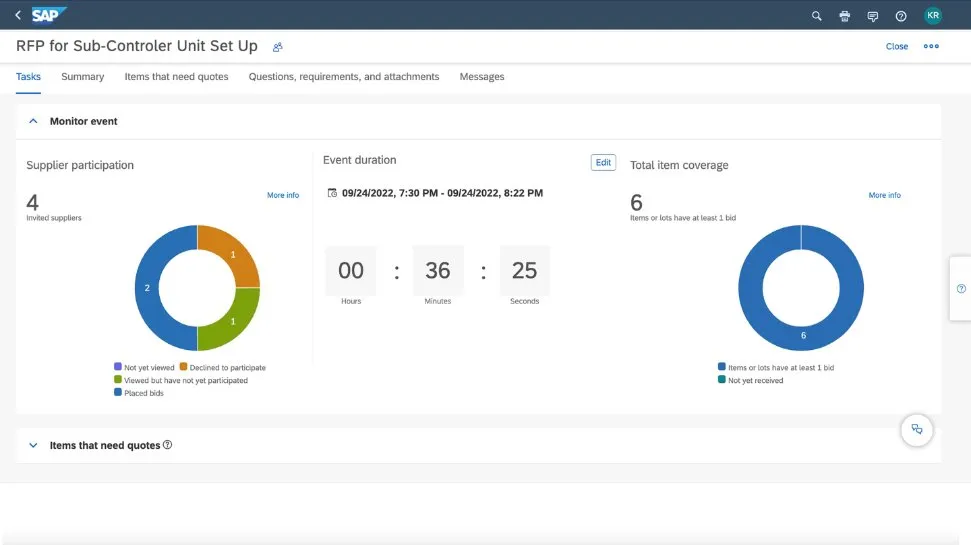Open help question mark in top bar

tap(901, 16)
